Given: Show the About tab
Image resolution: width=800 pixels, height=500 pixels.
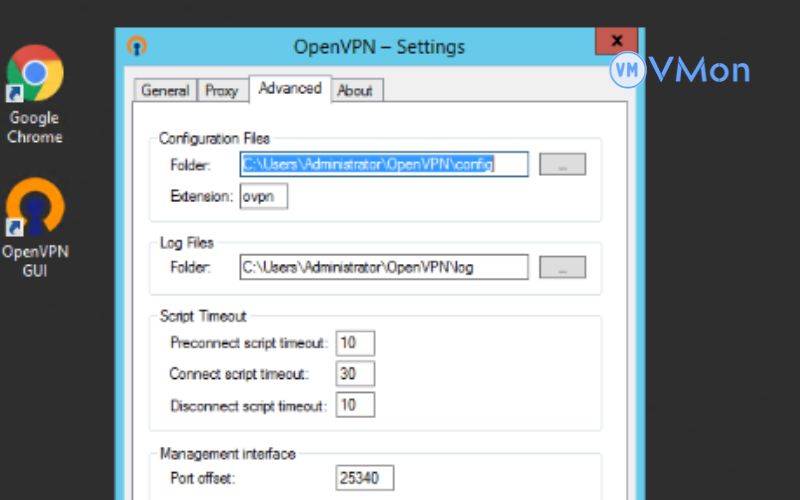Looking at the screenshot, I should (355, 90).
